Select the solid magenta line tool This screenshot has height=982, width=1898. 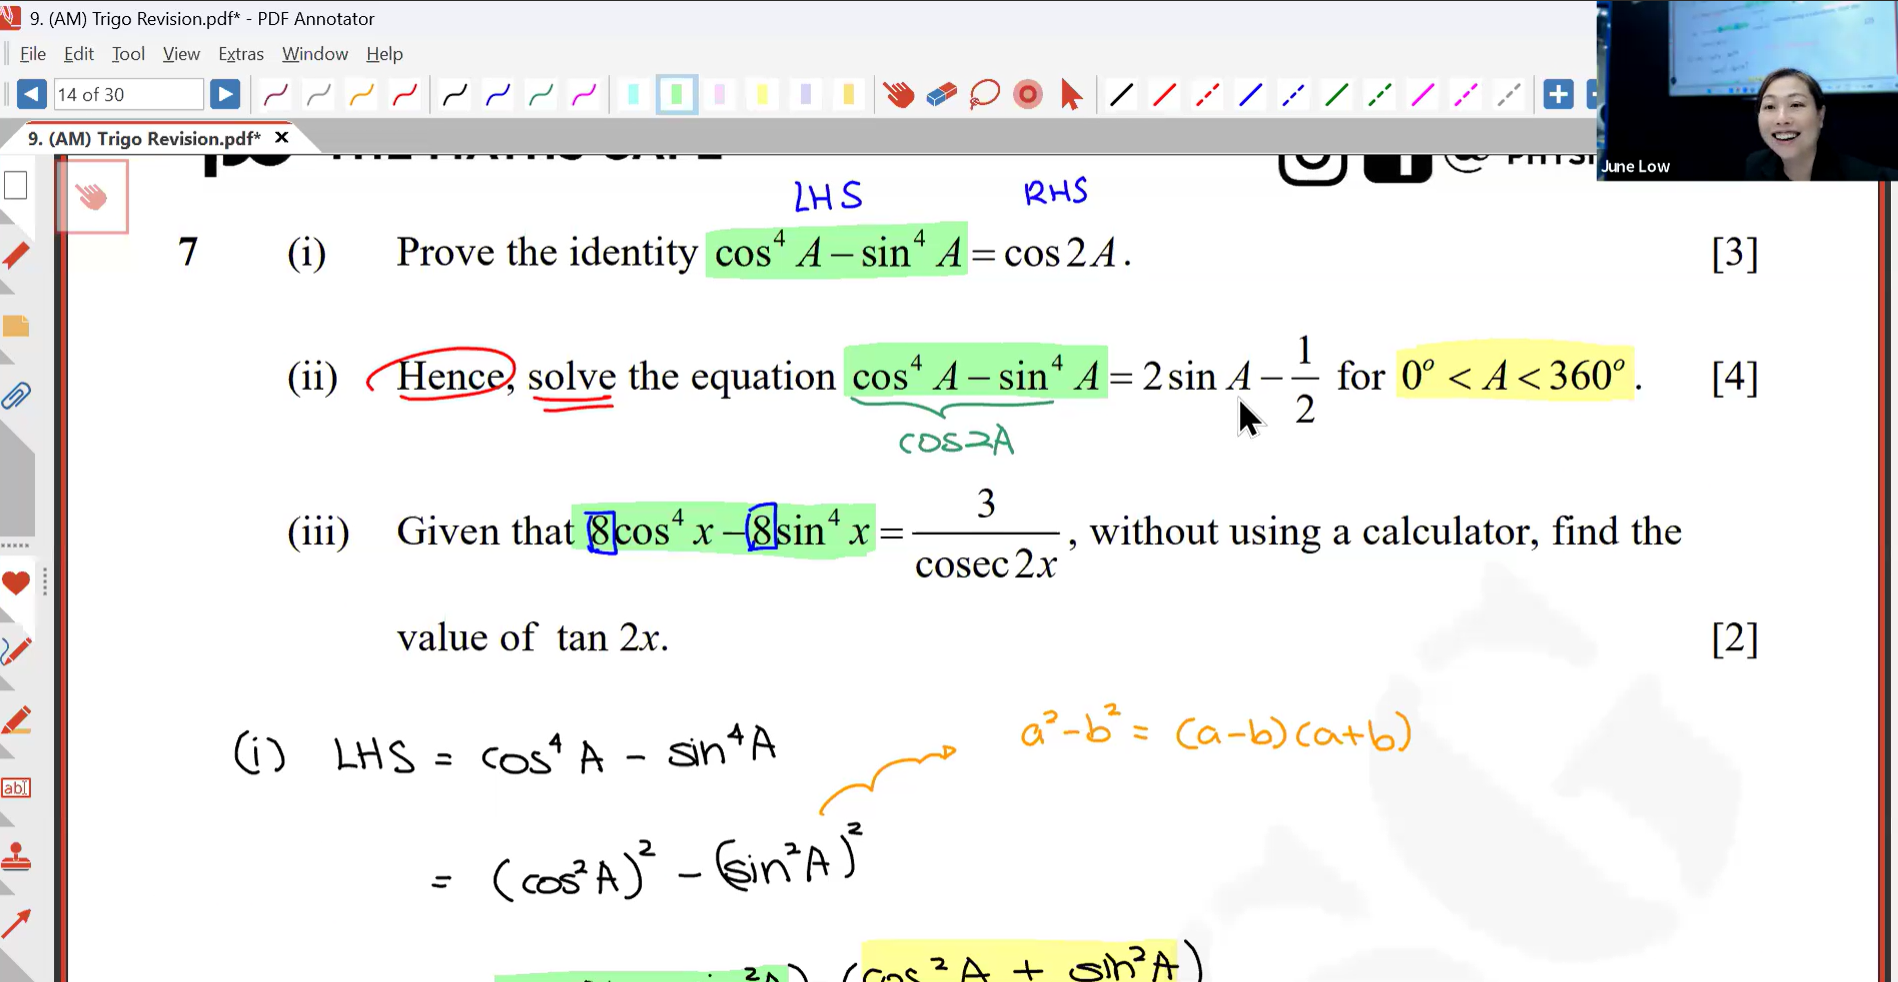click(x=1422, y=95)
